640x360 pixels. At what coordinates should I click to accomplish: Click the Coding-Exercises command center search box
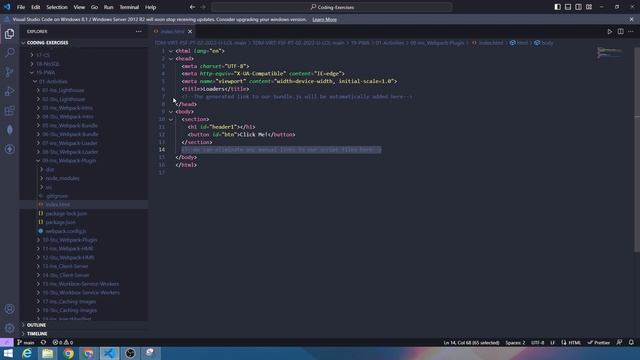[x=332, y=7]
